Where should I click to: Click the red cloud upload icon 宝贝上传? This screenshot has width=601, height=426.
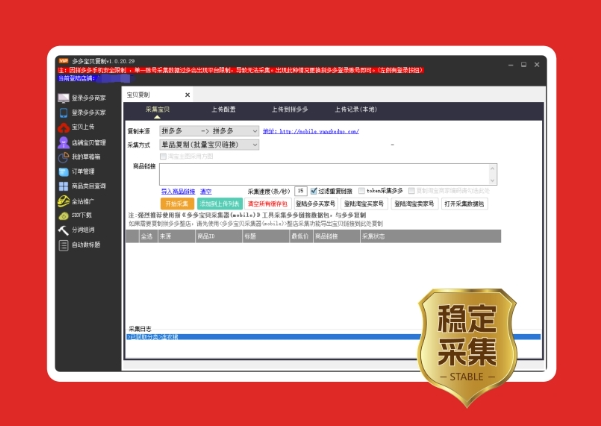point(63,127)
